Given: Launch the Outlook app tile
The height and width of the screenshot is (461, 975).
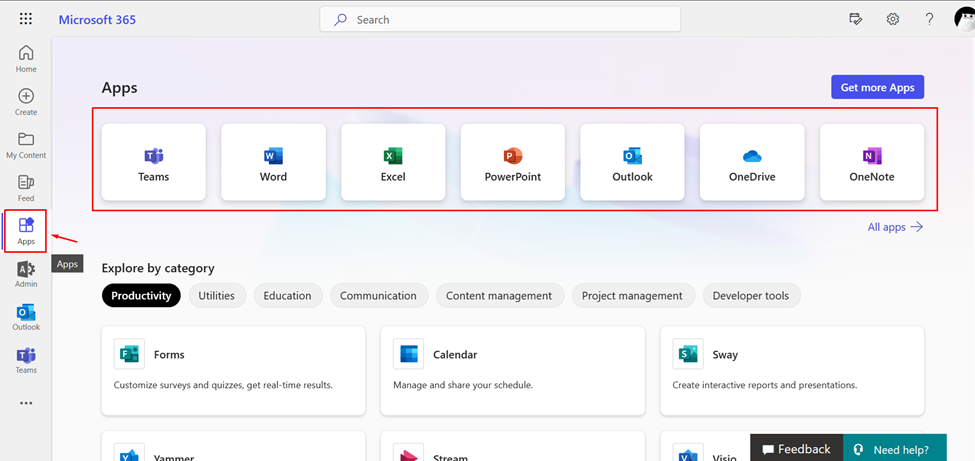Looking at the screenshot, I should (x=632, y=162).
